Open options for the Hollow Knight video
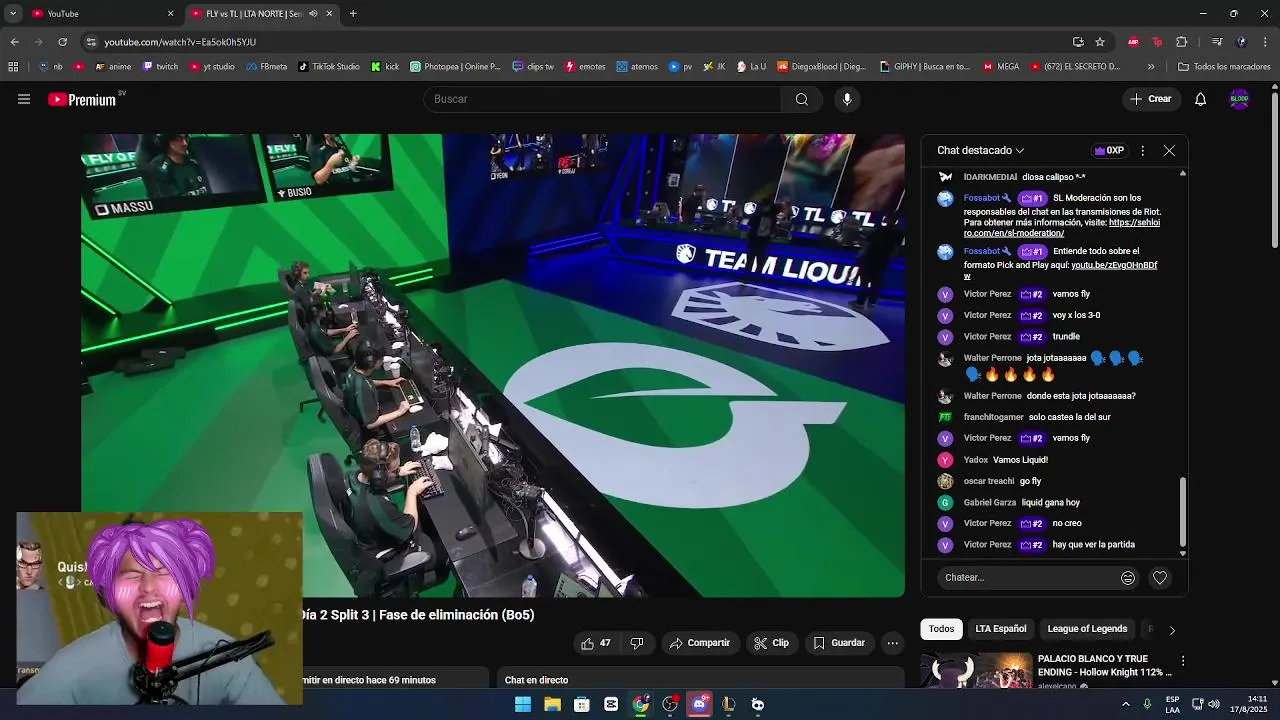Screen dimensions: 1280x720 [1183, 661]
